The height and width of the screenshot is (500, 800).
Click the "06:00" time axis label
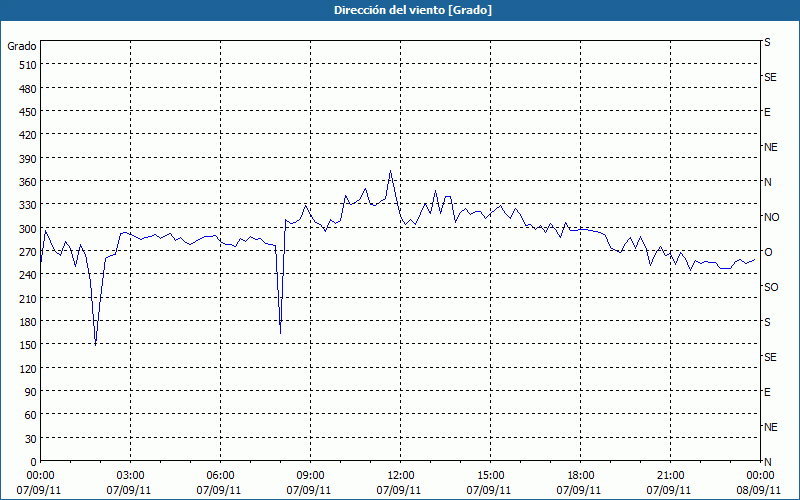[220, 476]
